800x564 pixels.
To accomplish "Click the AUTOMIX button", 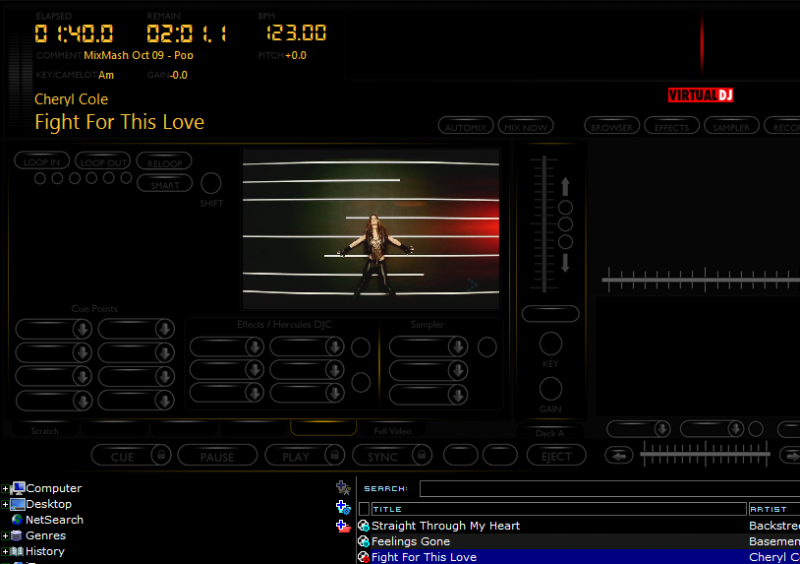I will point(465,126).
